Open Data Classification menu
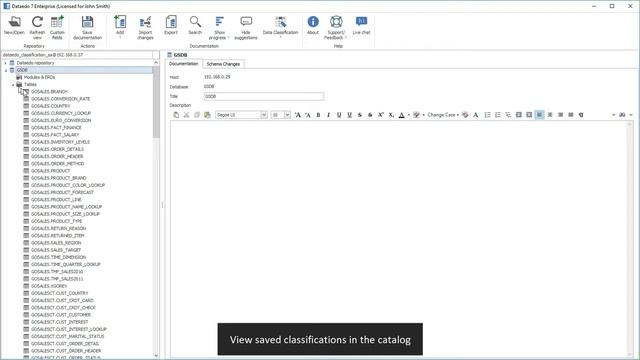 (280, 27)
